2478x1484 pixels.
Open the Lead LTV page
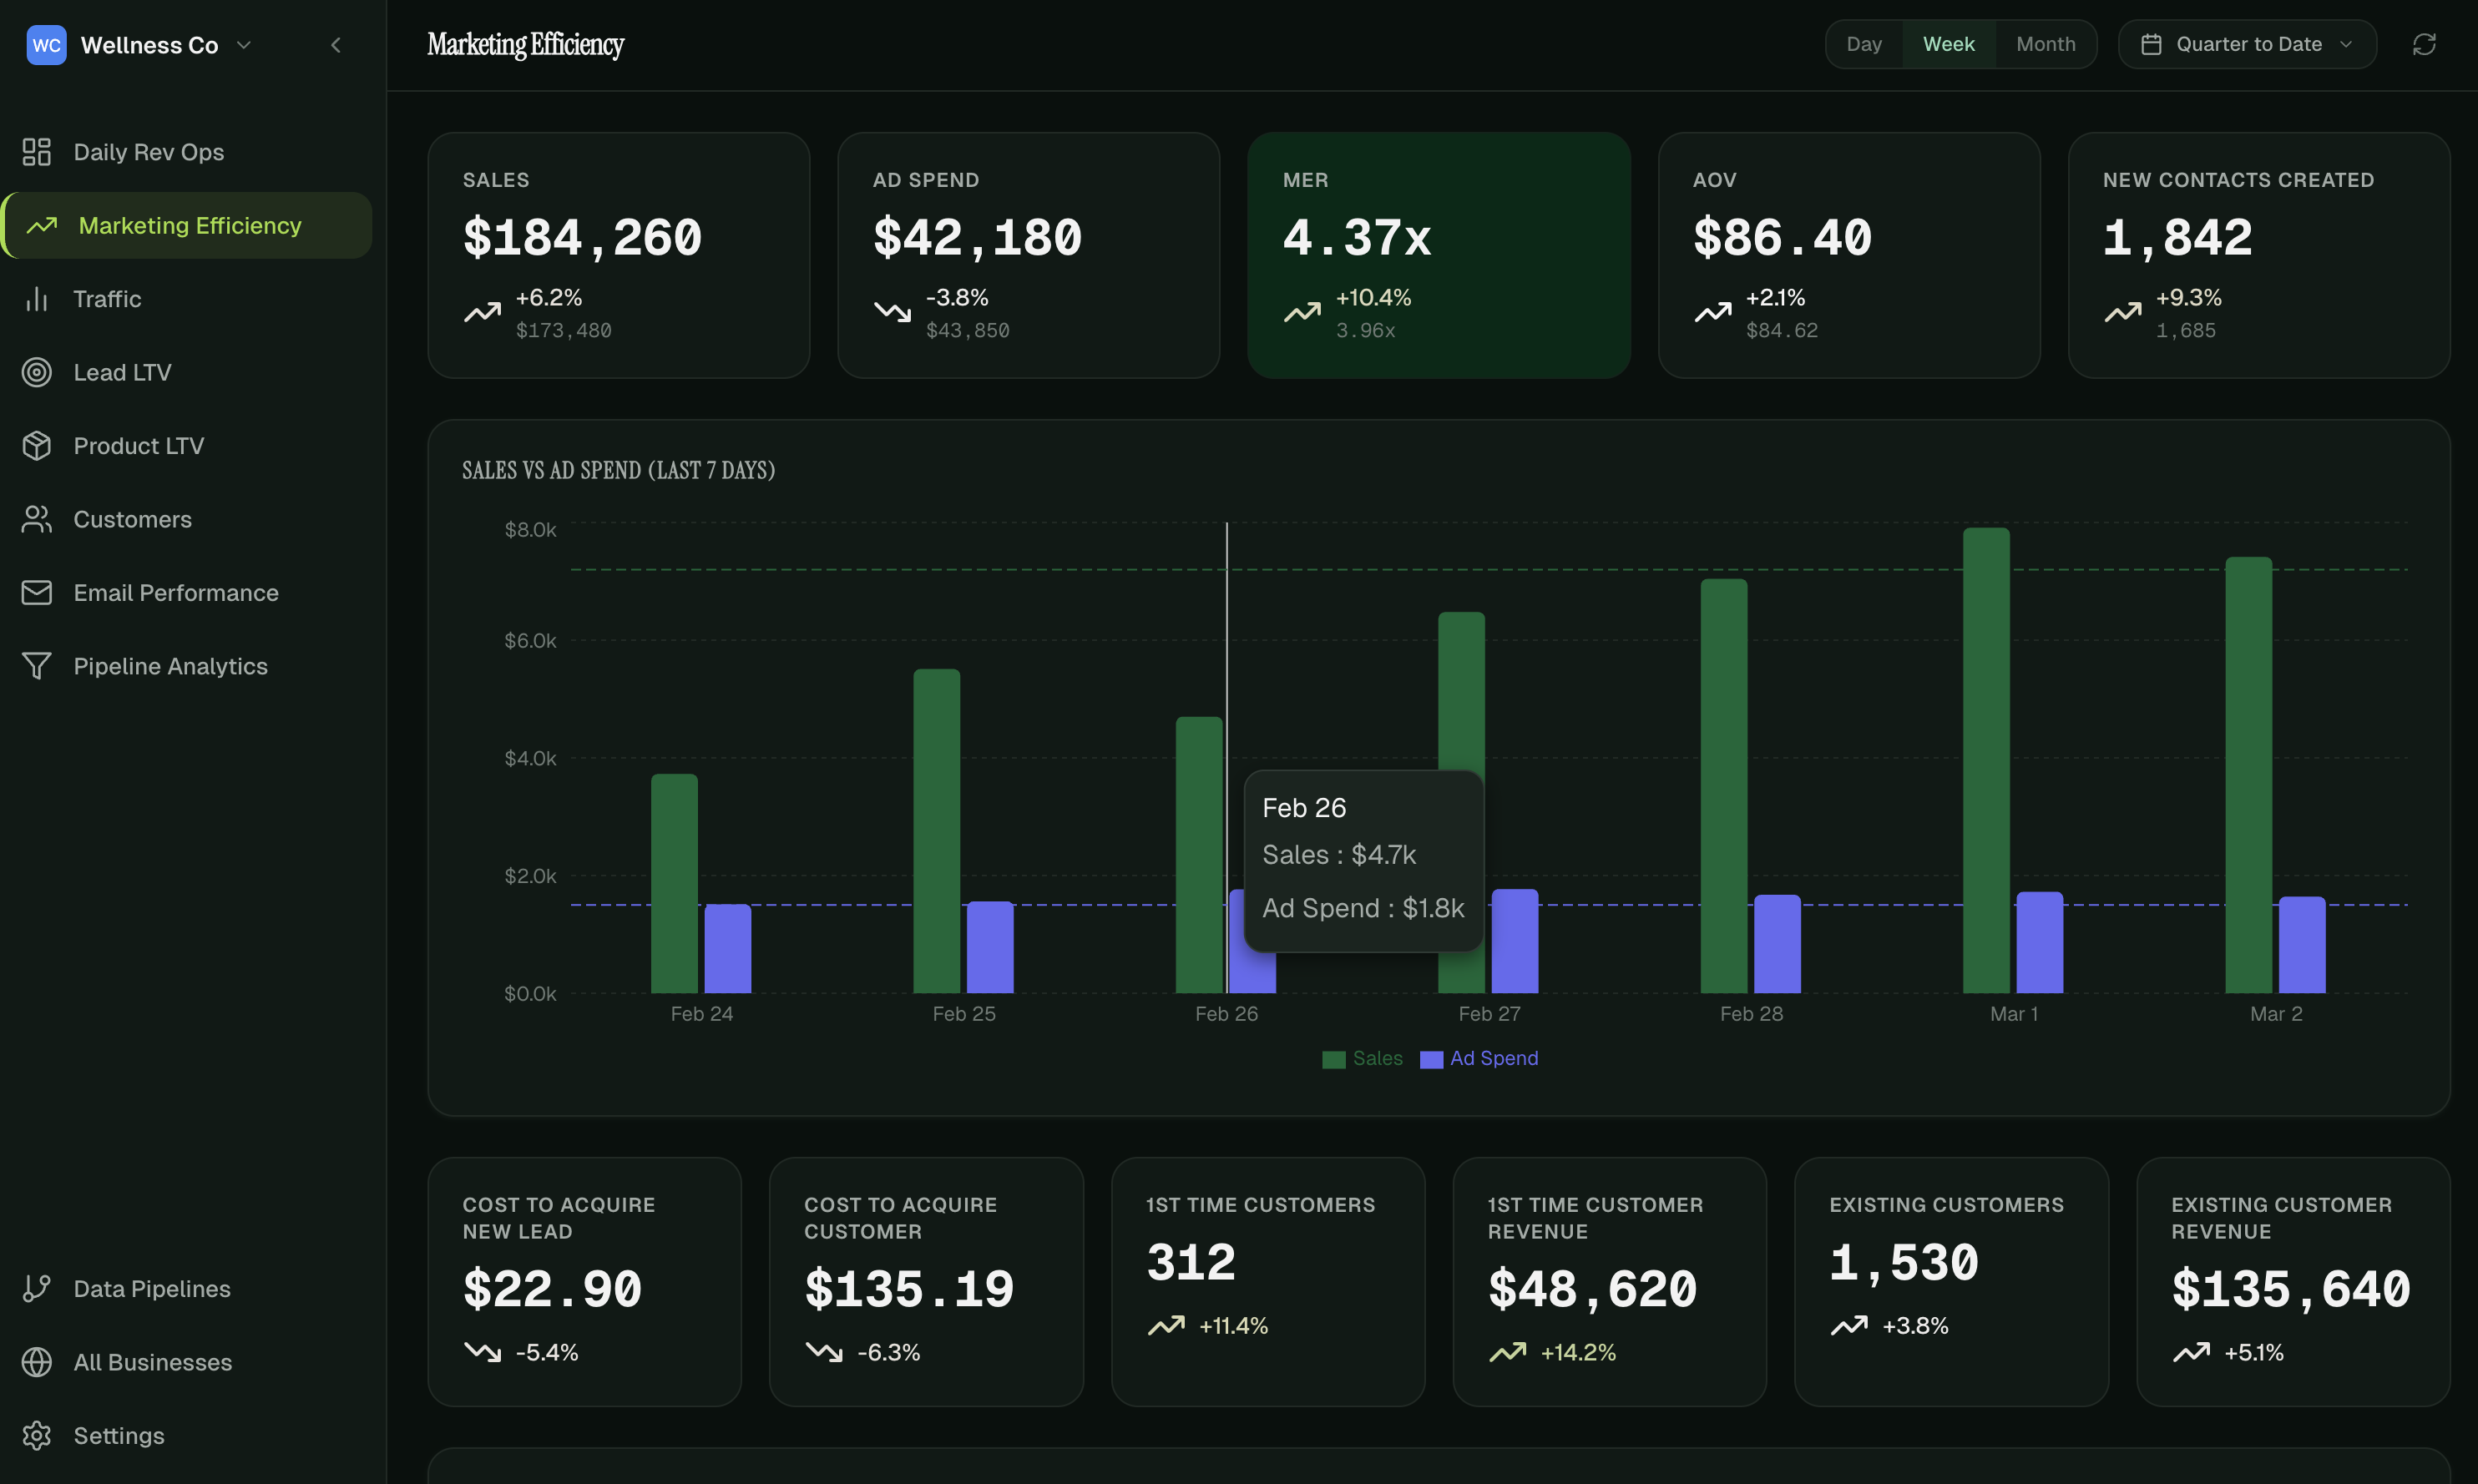[x=187, y=373]
